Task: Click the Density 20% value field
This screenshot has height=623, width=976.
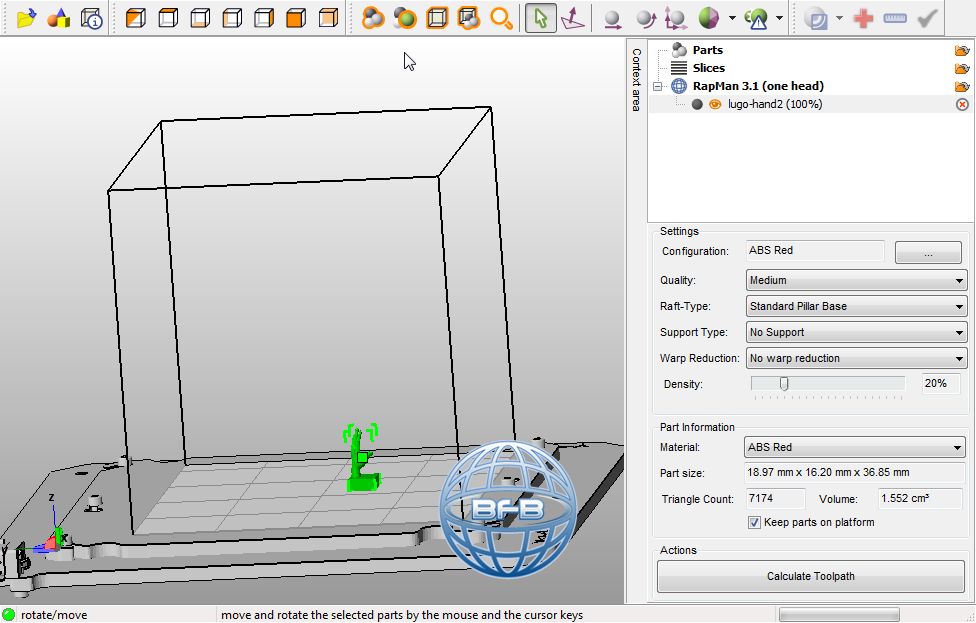Action: (x=940, y=383)
